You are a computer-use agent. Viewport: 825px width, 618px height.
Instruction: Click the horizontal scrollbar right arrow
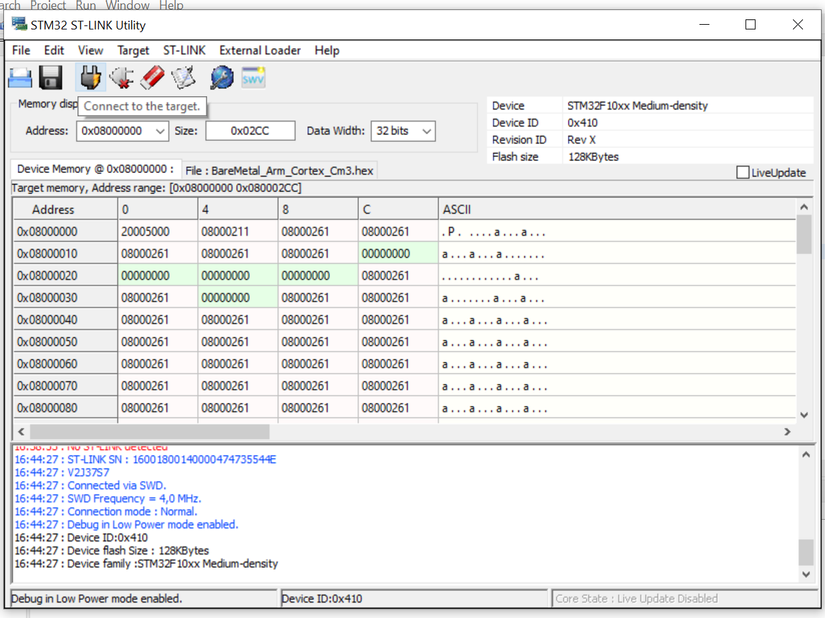(x=787, y=432)
